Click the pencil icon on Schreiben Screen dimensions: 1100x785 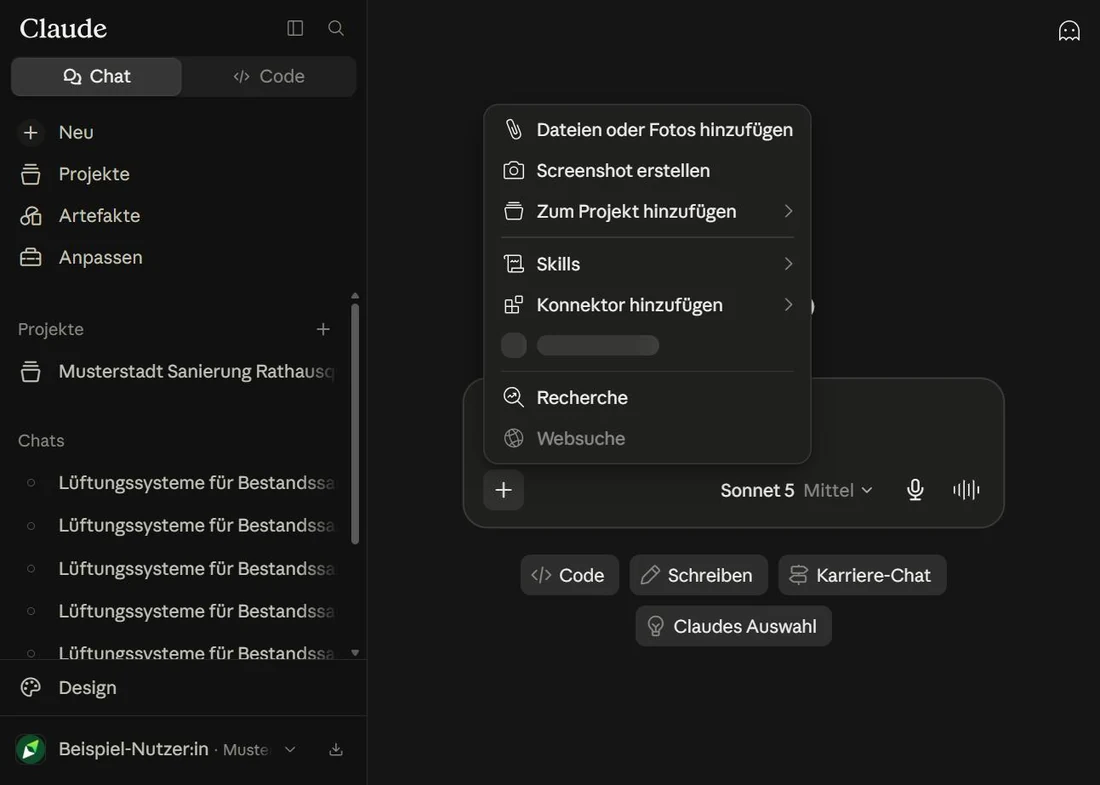click(x=650, y=575)
